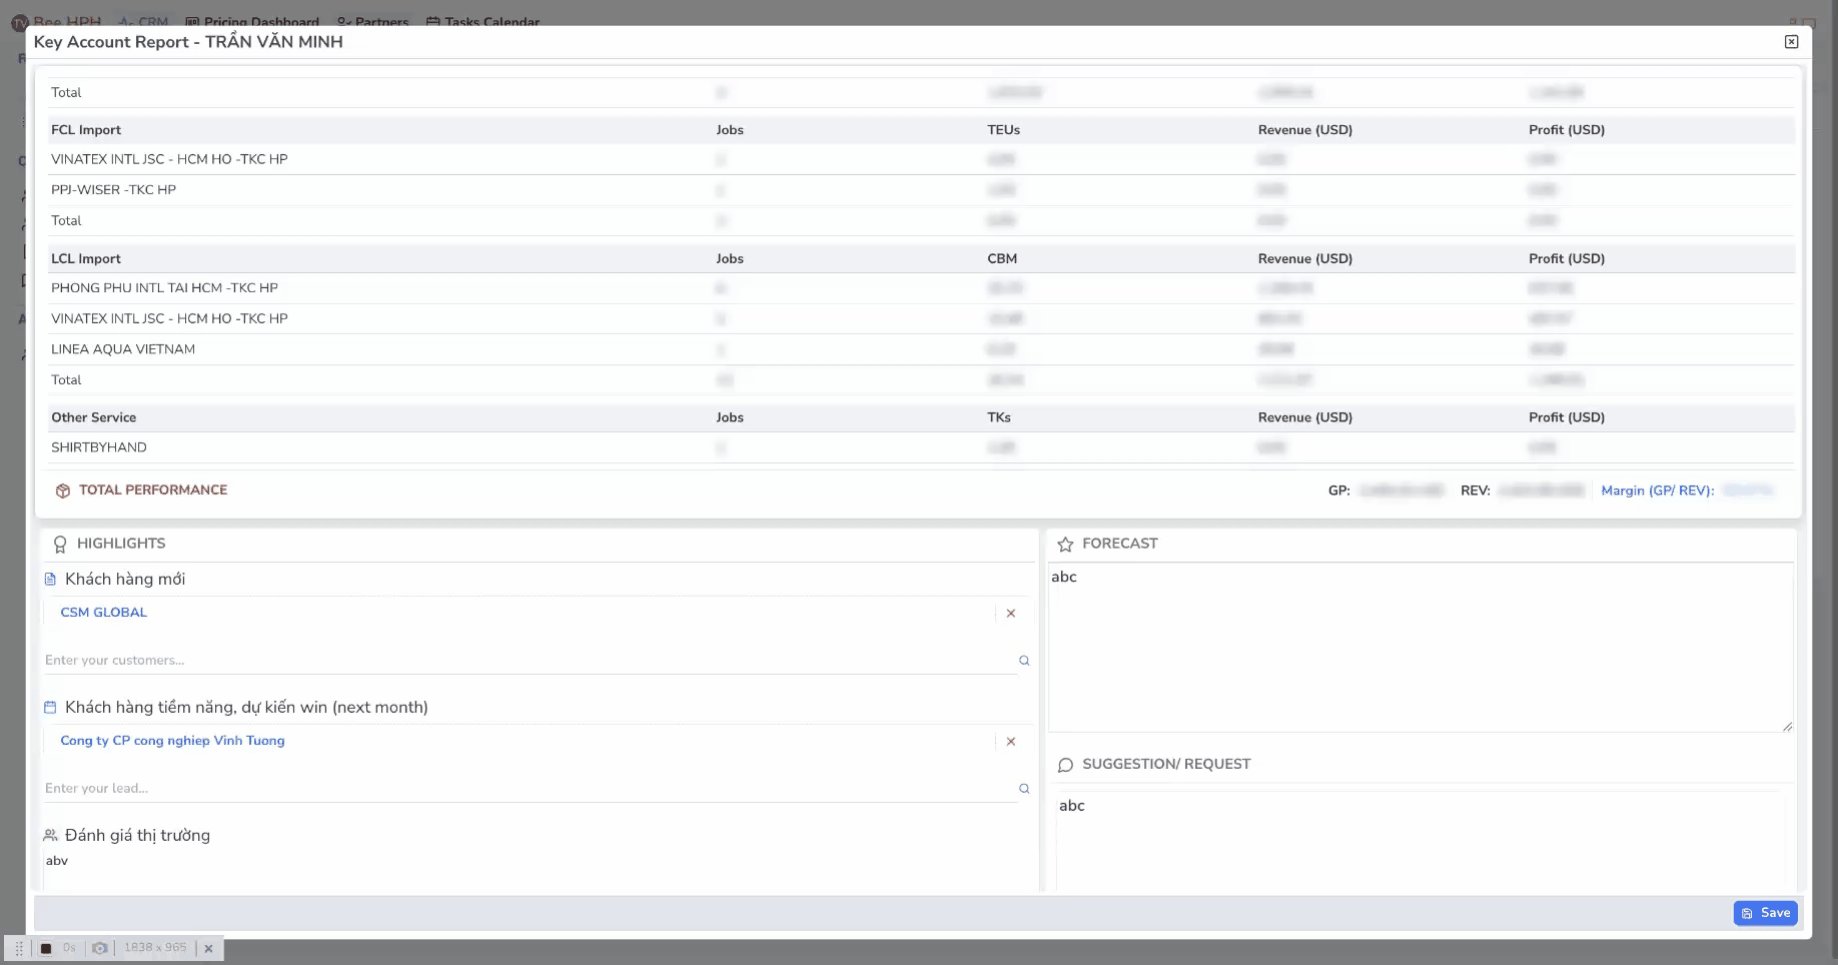The width and height of the screenshot is (1838, 965).
Task: Save the Key Account Report
Action: tap(1765, 913)
